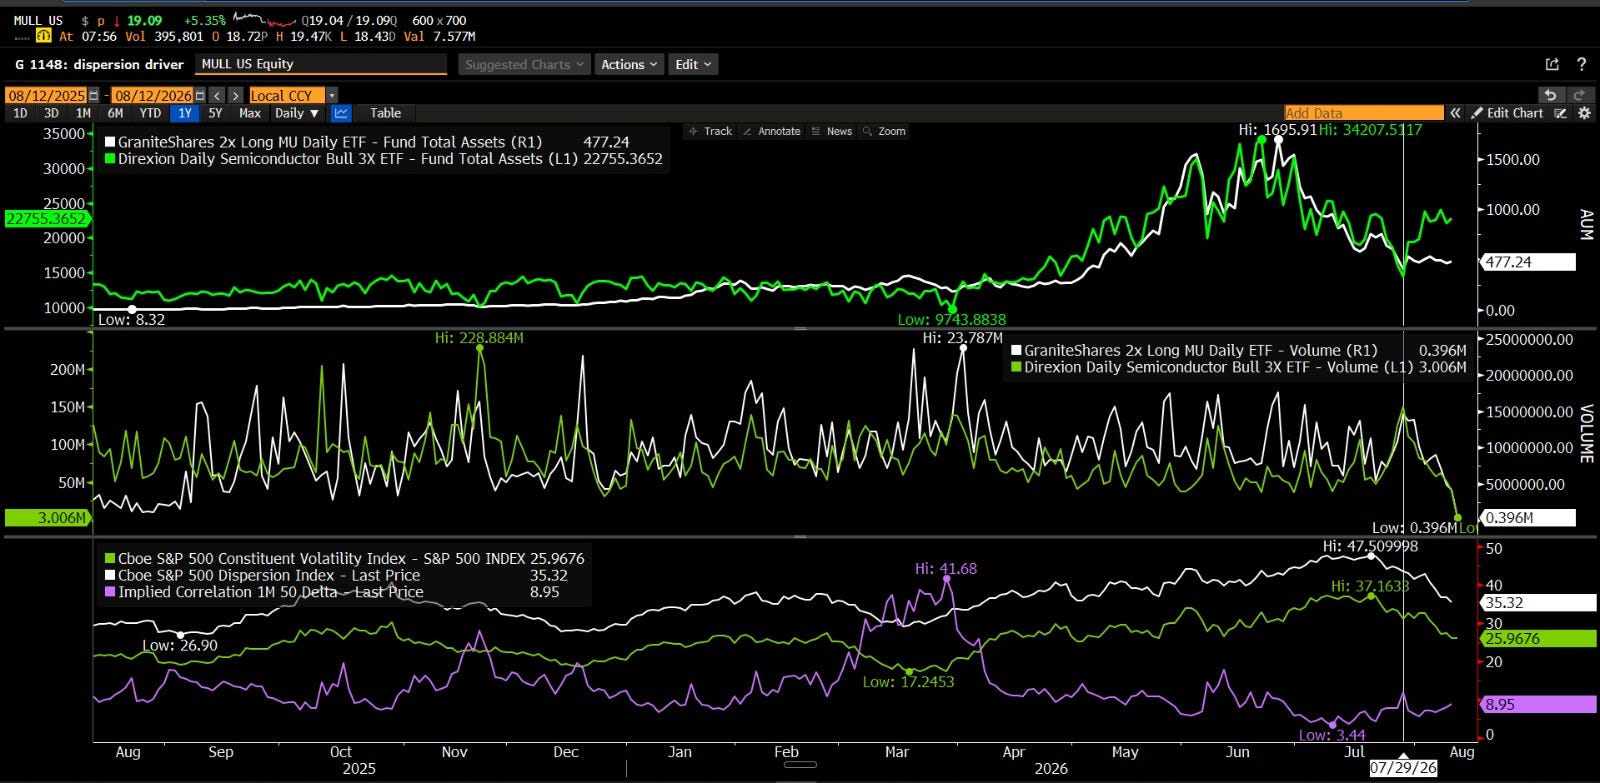This screenshot has width=1600, height=783.
Task: Click the Track crosshair tool
Action: coord(711,131)
